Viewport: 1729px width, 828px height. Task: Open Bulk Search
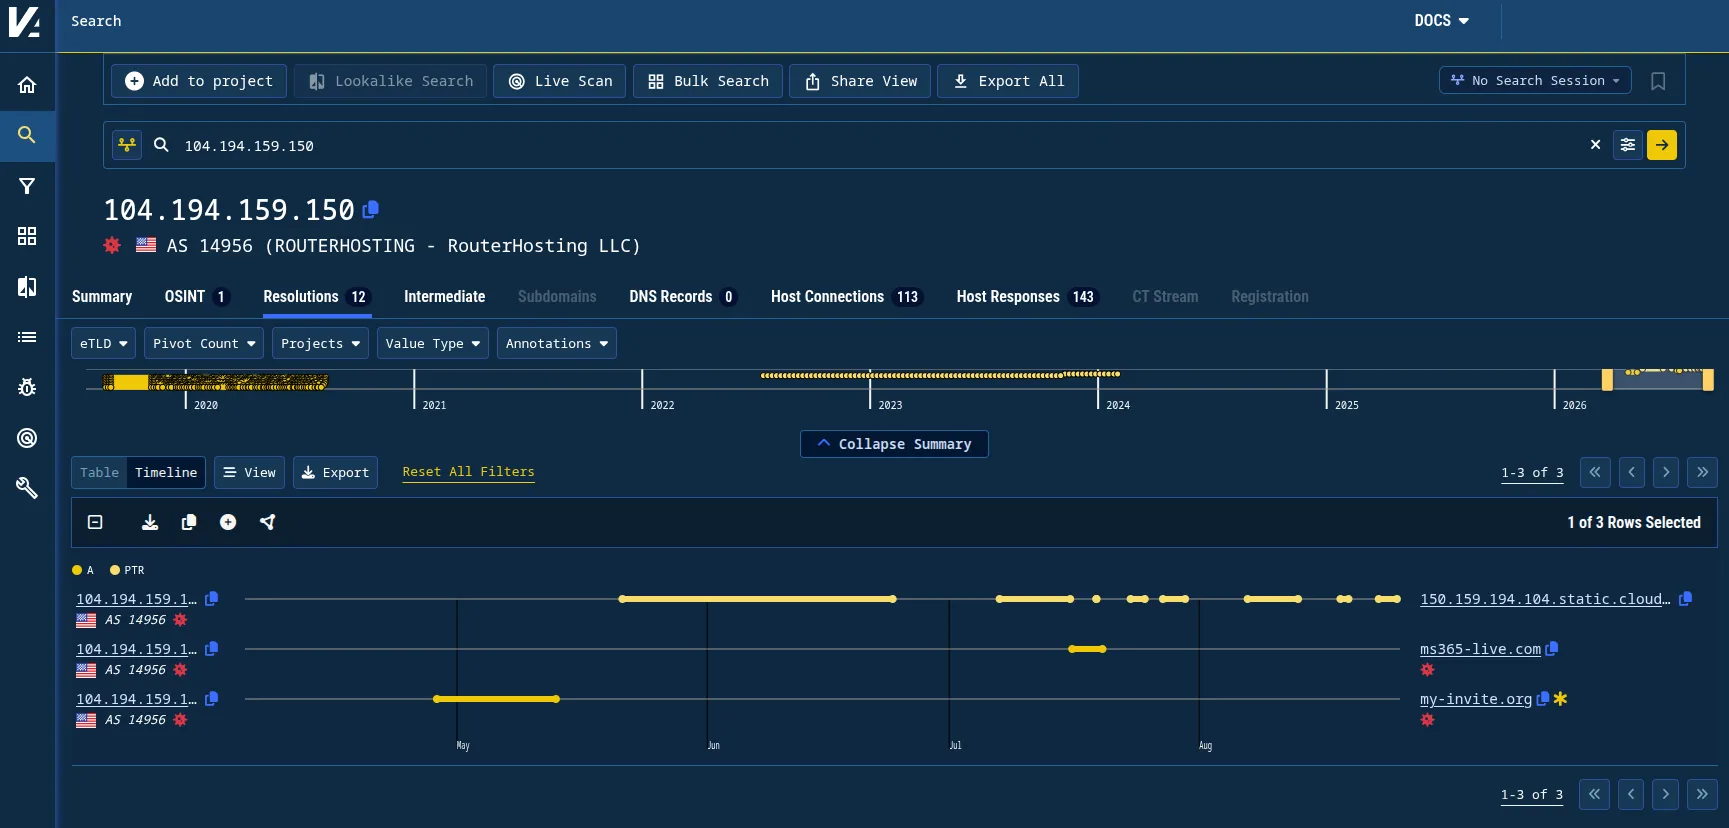pos(708,81)
